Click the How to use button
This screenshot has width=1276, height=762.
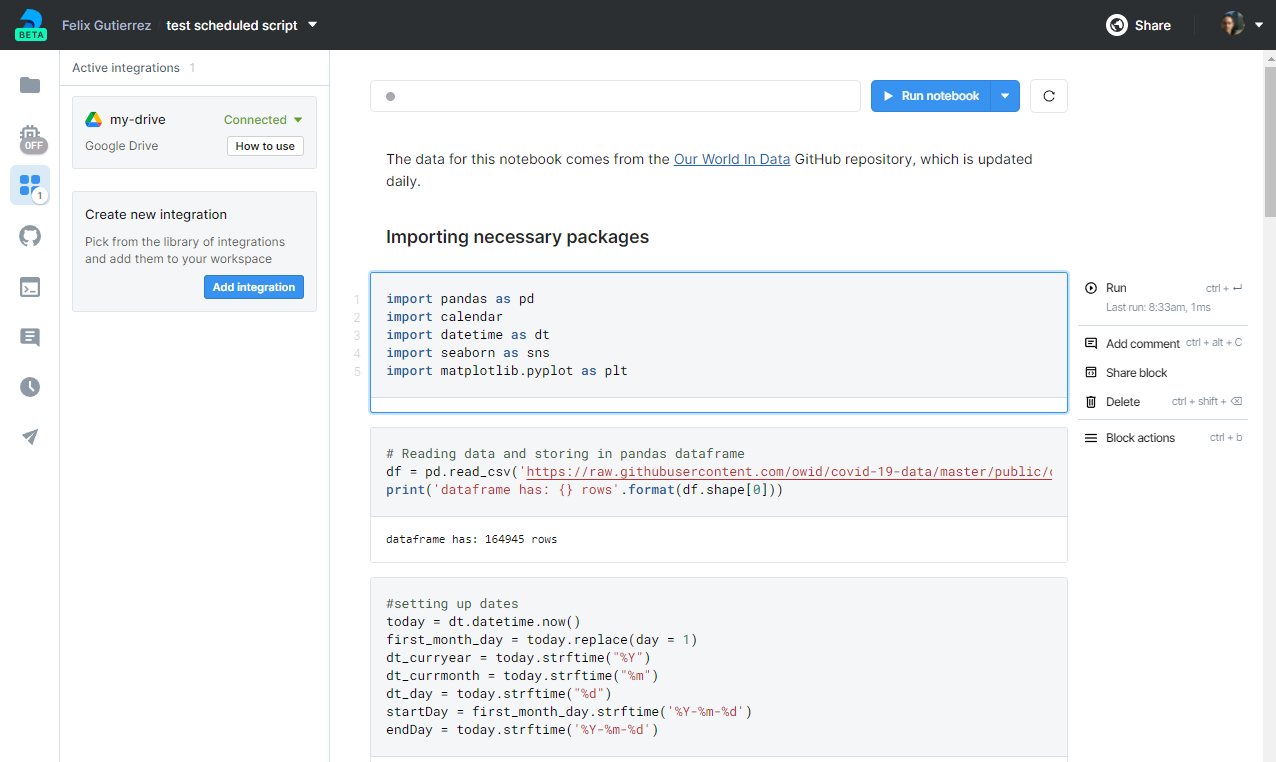tap(265, 146)
